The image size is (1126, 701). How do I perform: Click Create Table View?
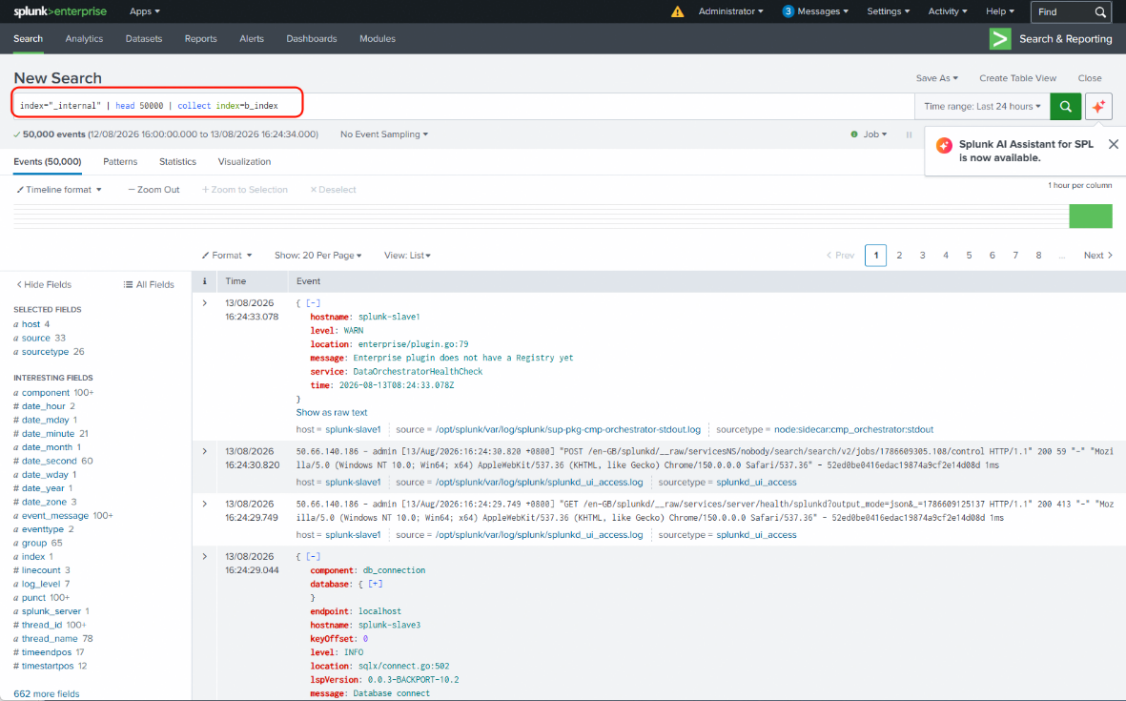pos(1018,78)
